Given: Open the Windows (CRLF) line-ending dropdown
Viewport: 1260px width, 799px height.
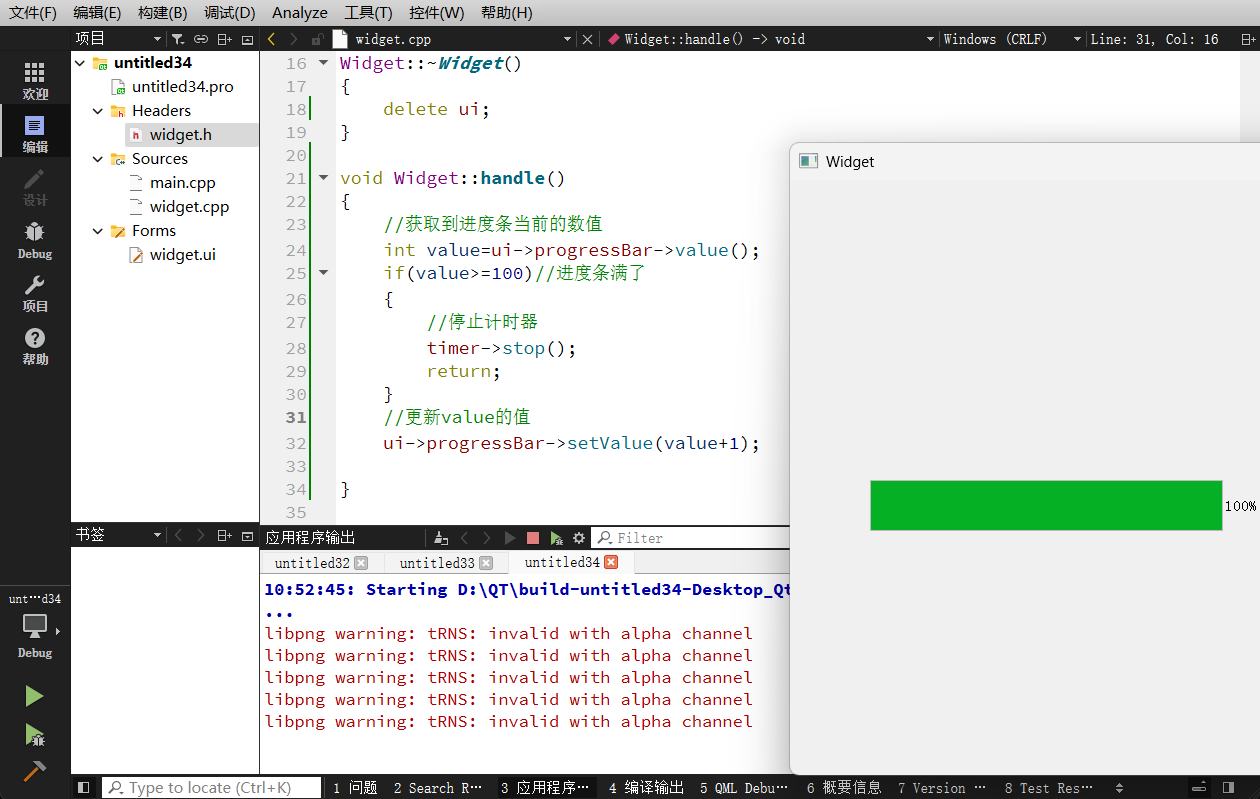Looking at the screenshot, I should (x=1012, y=39).
